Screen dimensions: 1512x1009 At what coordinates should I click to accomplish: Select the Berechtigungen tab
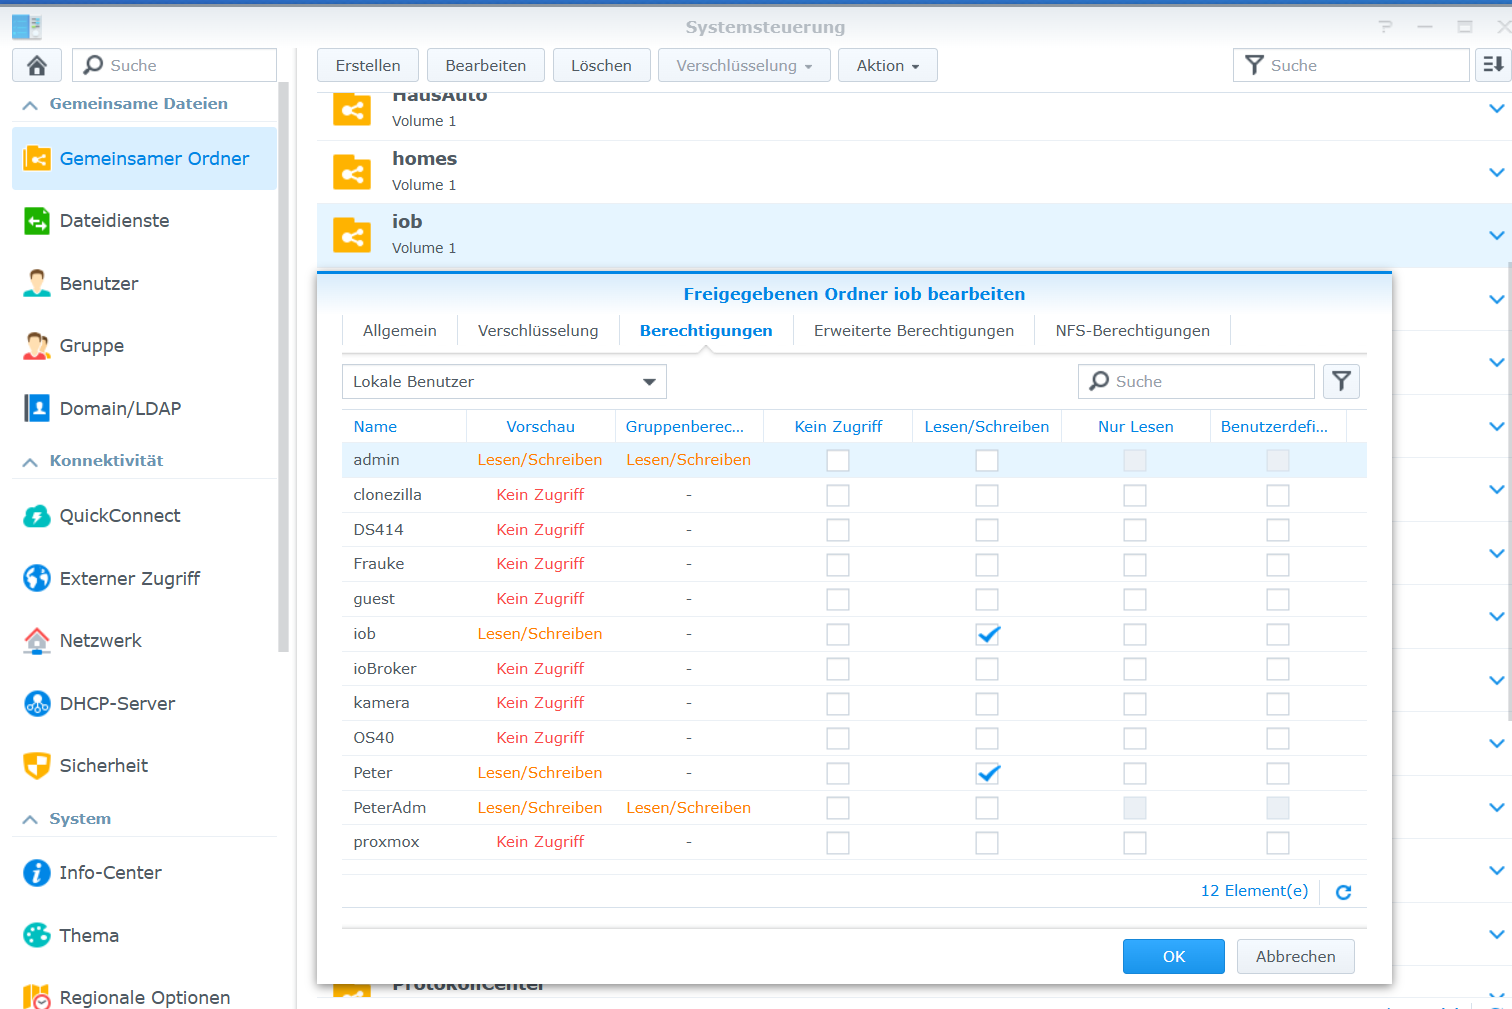click(x=706, y=331)
